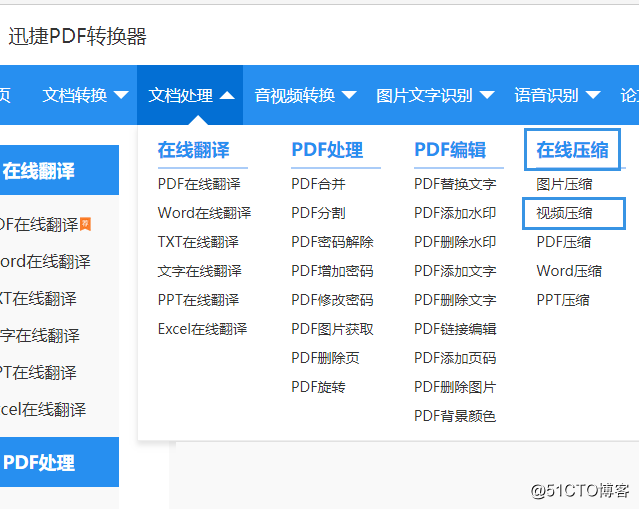
Task: Choose PDF删除页
Action: tap(325, 358)
